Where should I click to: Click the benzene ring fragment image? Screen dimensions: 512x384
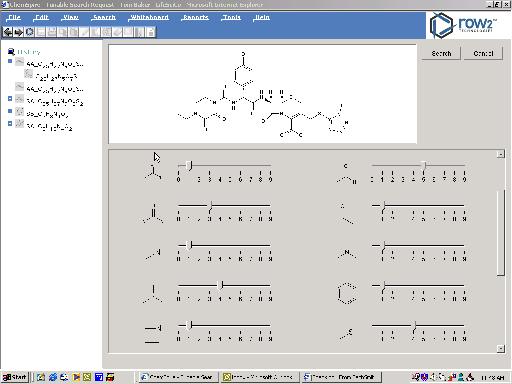(x=347, y=293)
